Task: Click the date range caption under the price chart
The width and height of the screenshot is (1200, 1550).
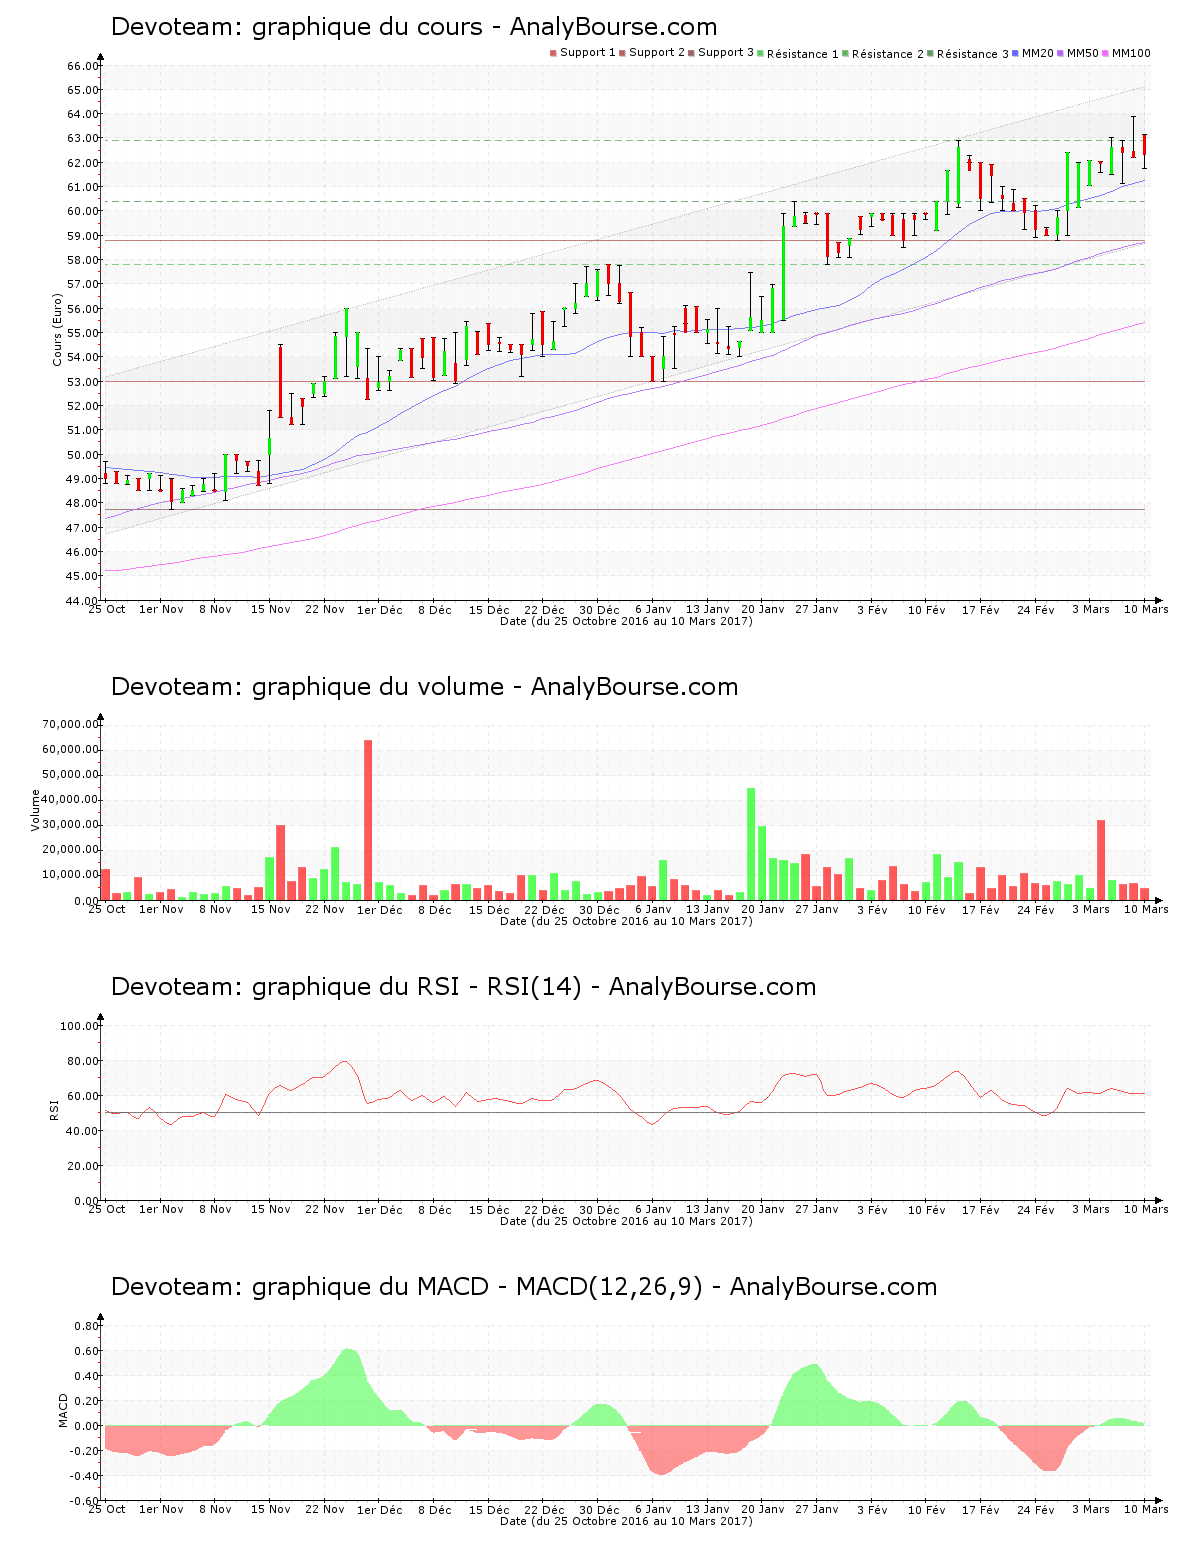Action: pos(626,621)
